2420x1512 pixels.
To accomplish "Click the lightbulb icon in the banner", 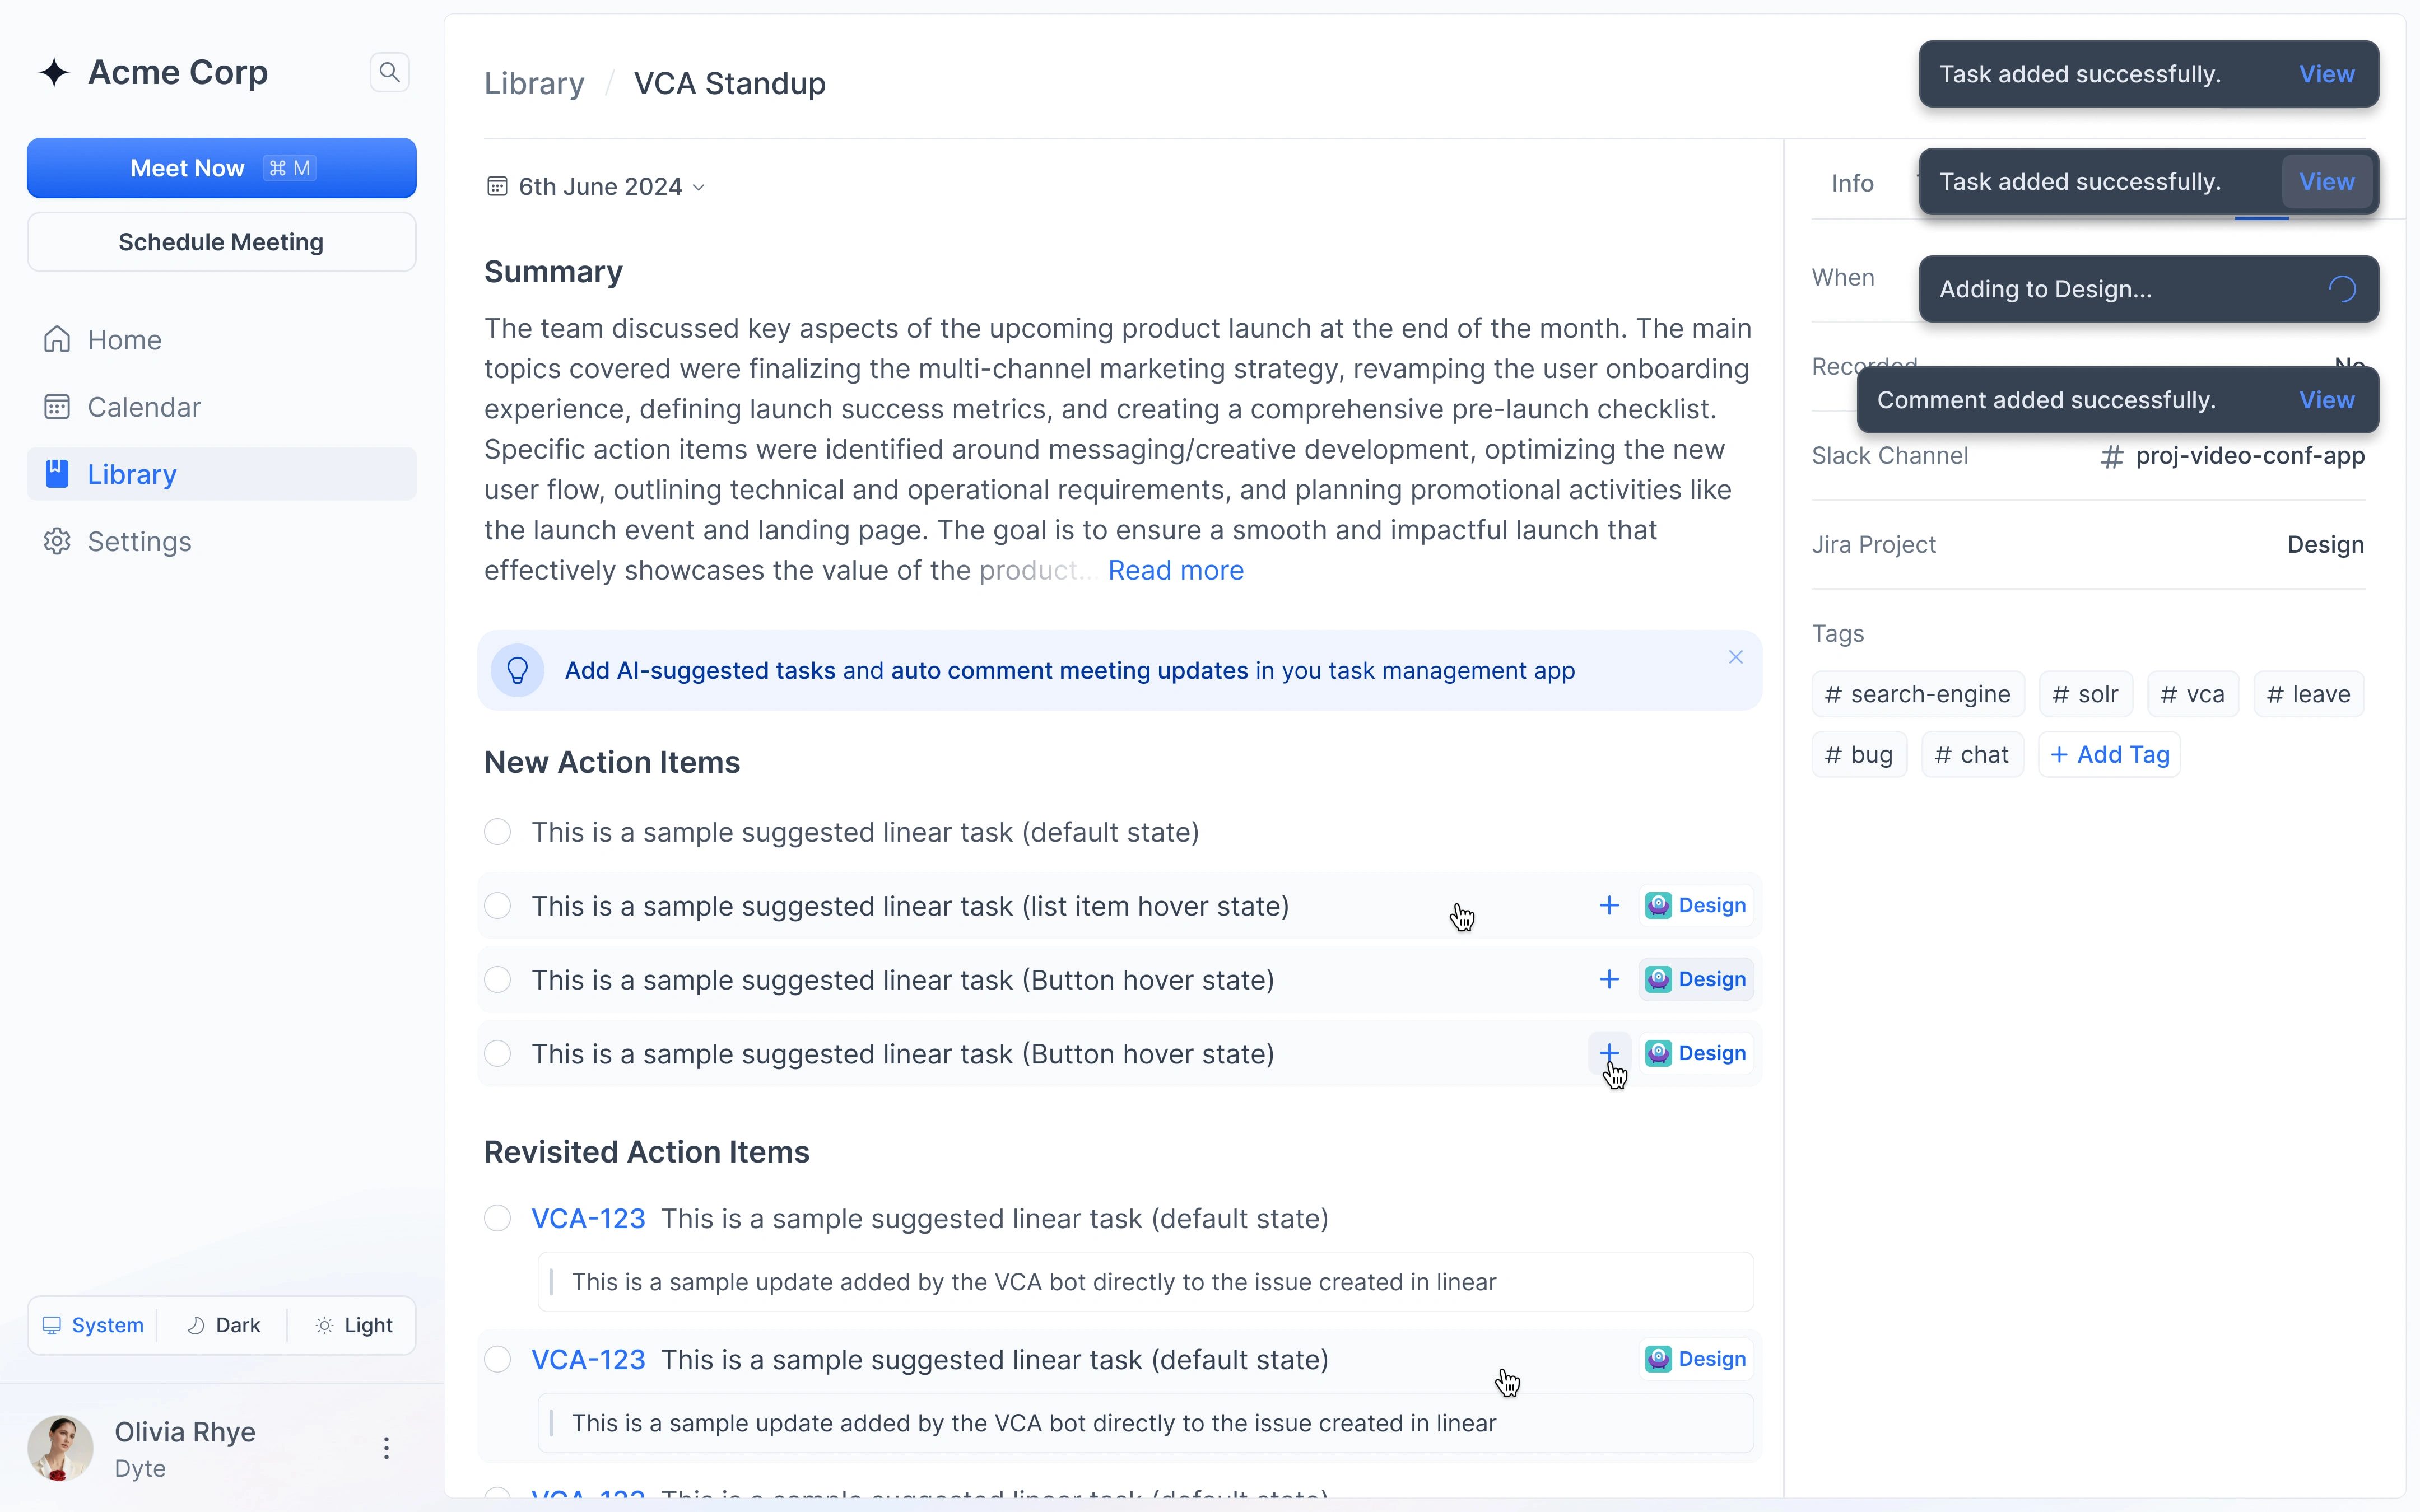I will click(517, 670).
